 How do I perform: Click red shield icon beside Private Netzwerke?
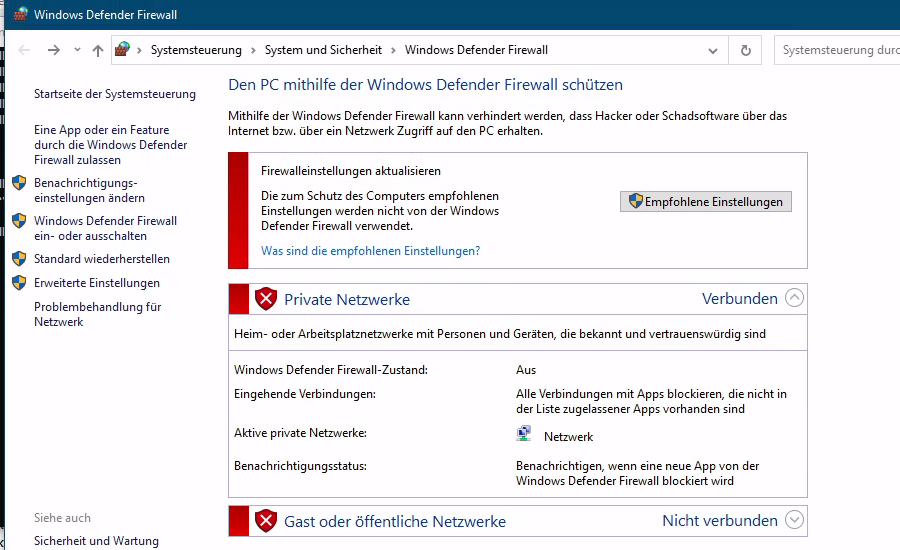click(266, 299)
